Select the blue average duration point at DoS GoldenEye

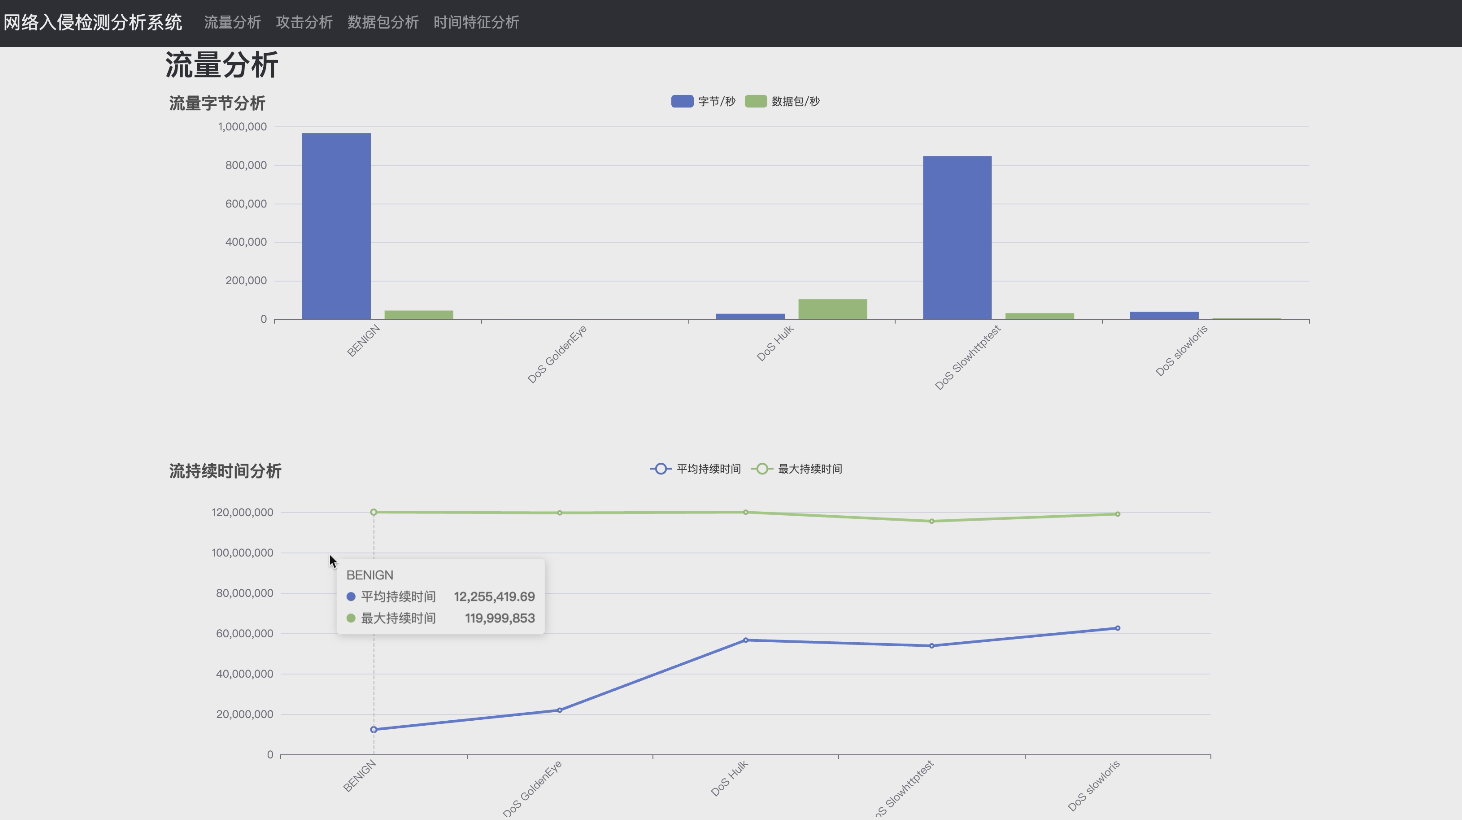[559, 710]
